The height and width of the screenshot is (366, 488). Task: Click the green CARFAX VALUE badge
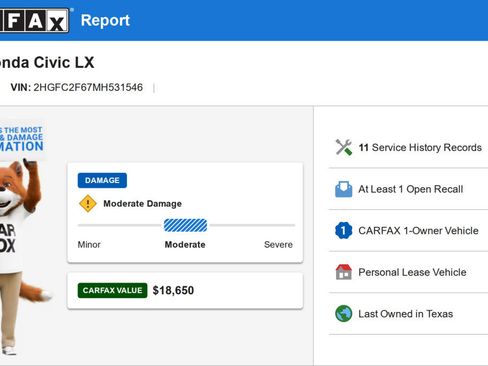point(112,290)
